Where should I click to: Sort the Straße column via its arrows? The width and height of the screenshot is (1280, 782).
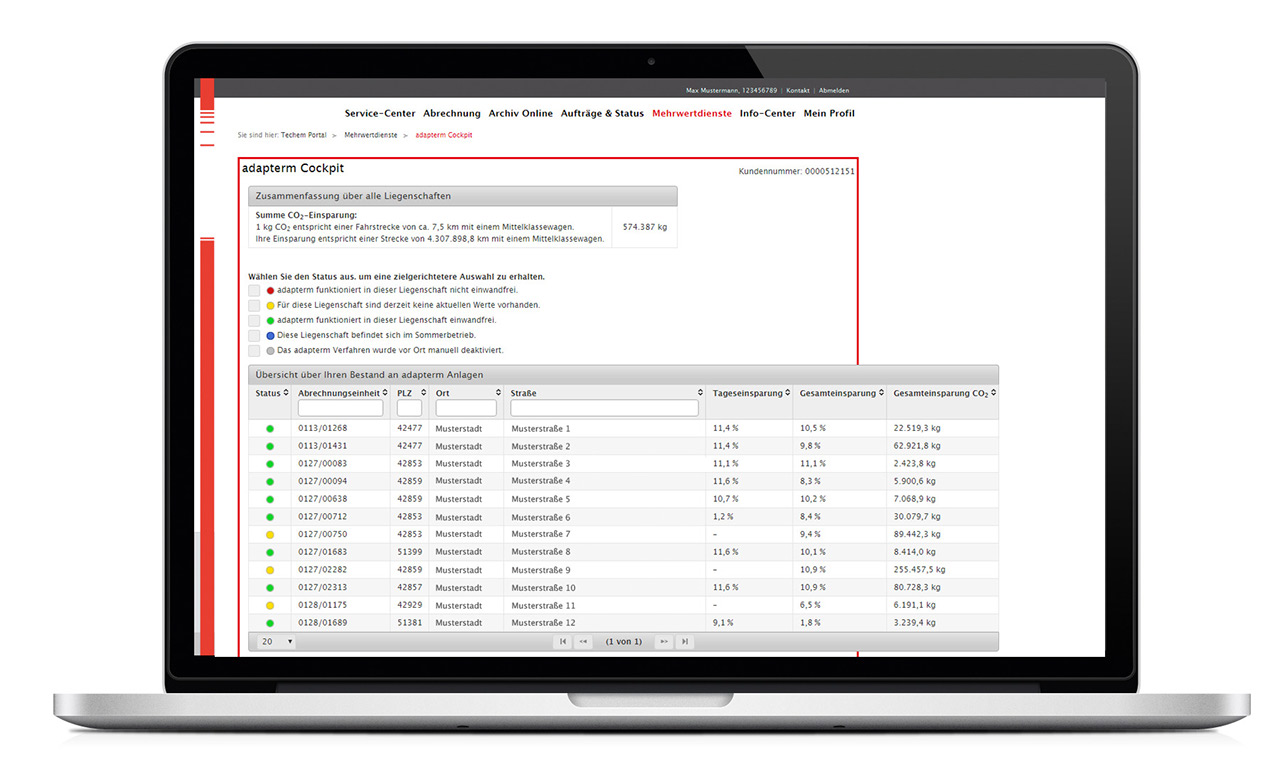tap(700, 394)
